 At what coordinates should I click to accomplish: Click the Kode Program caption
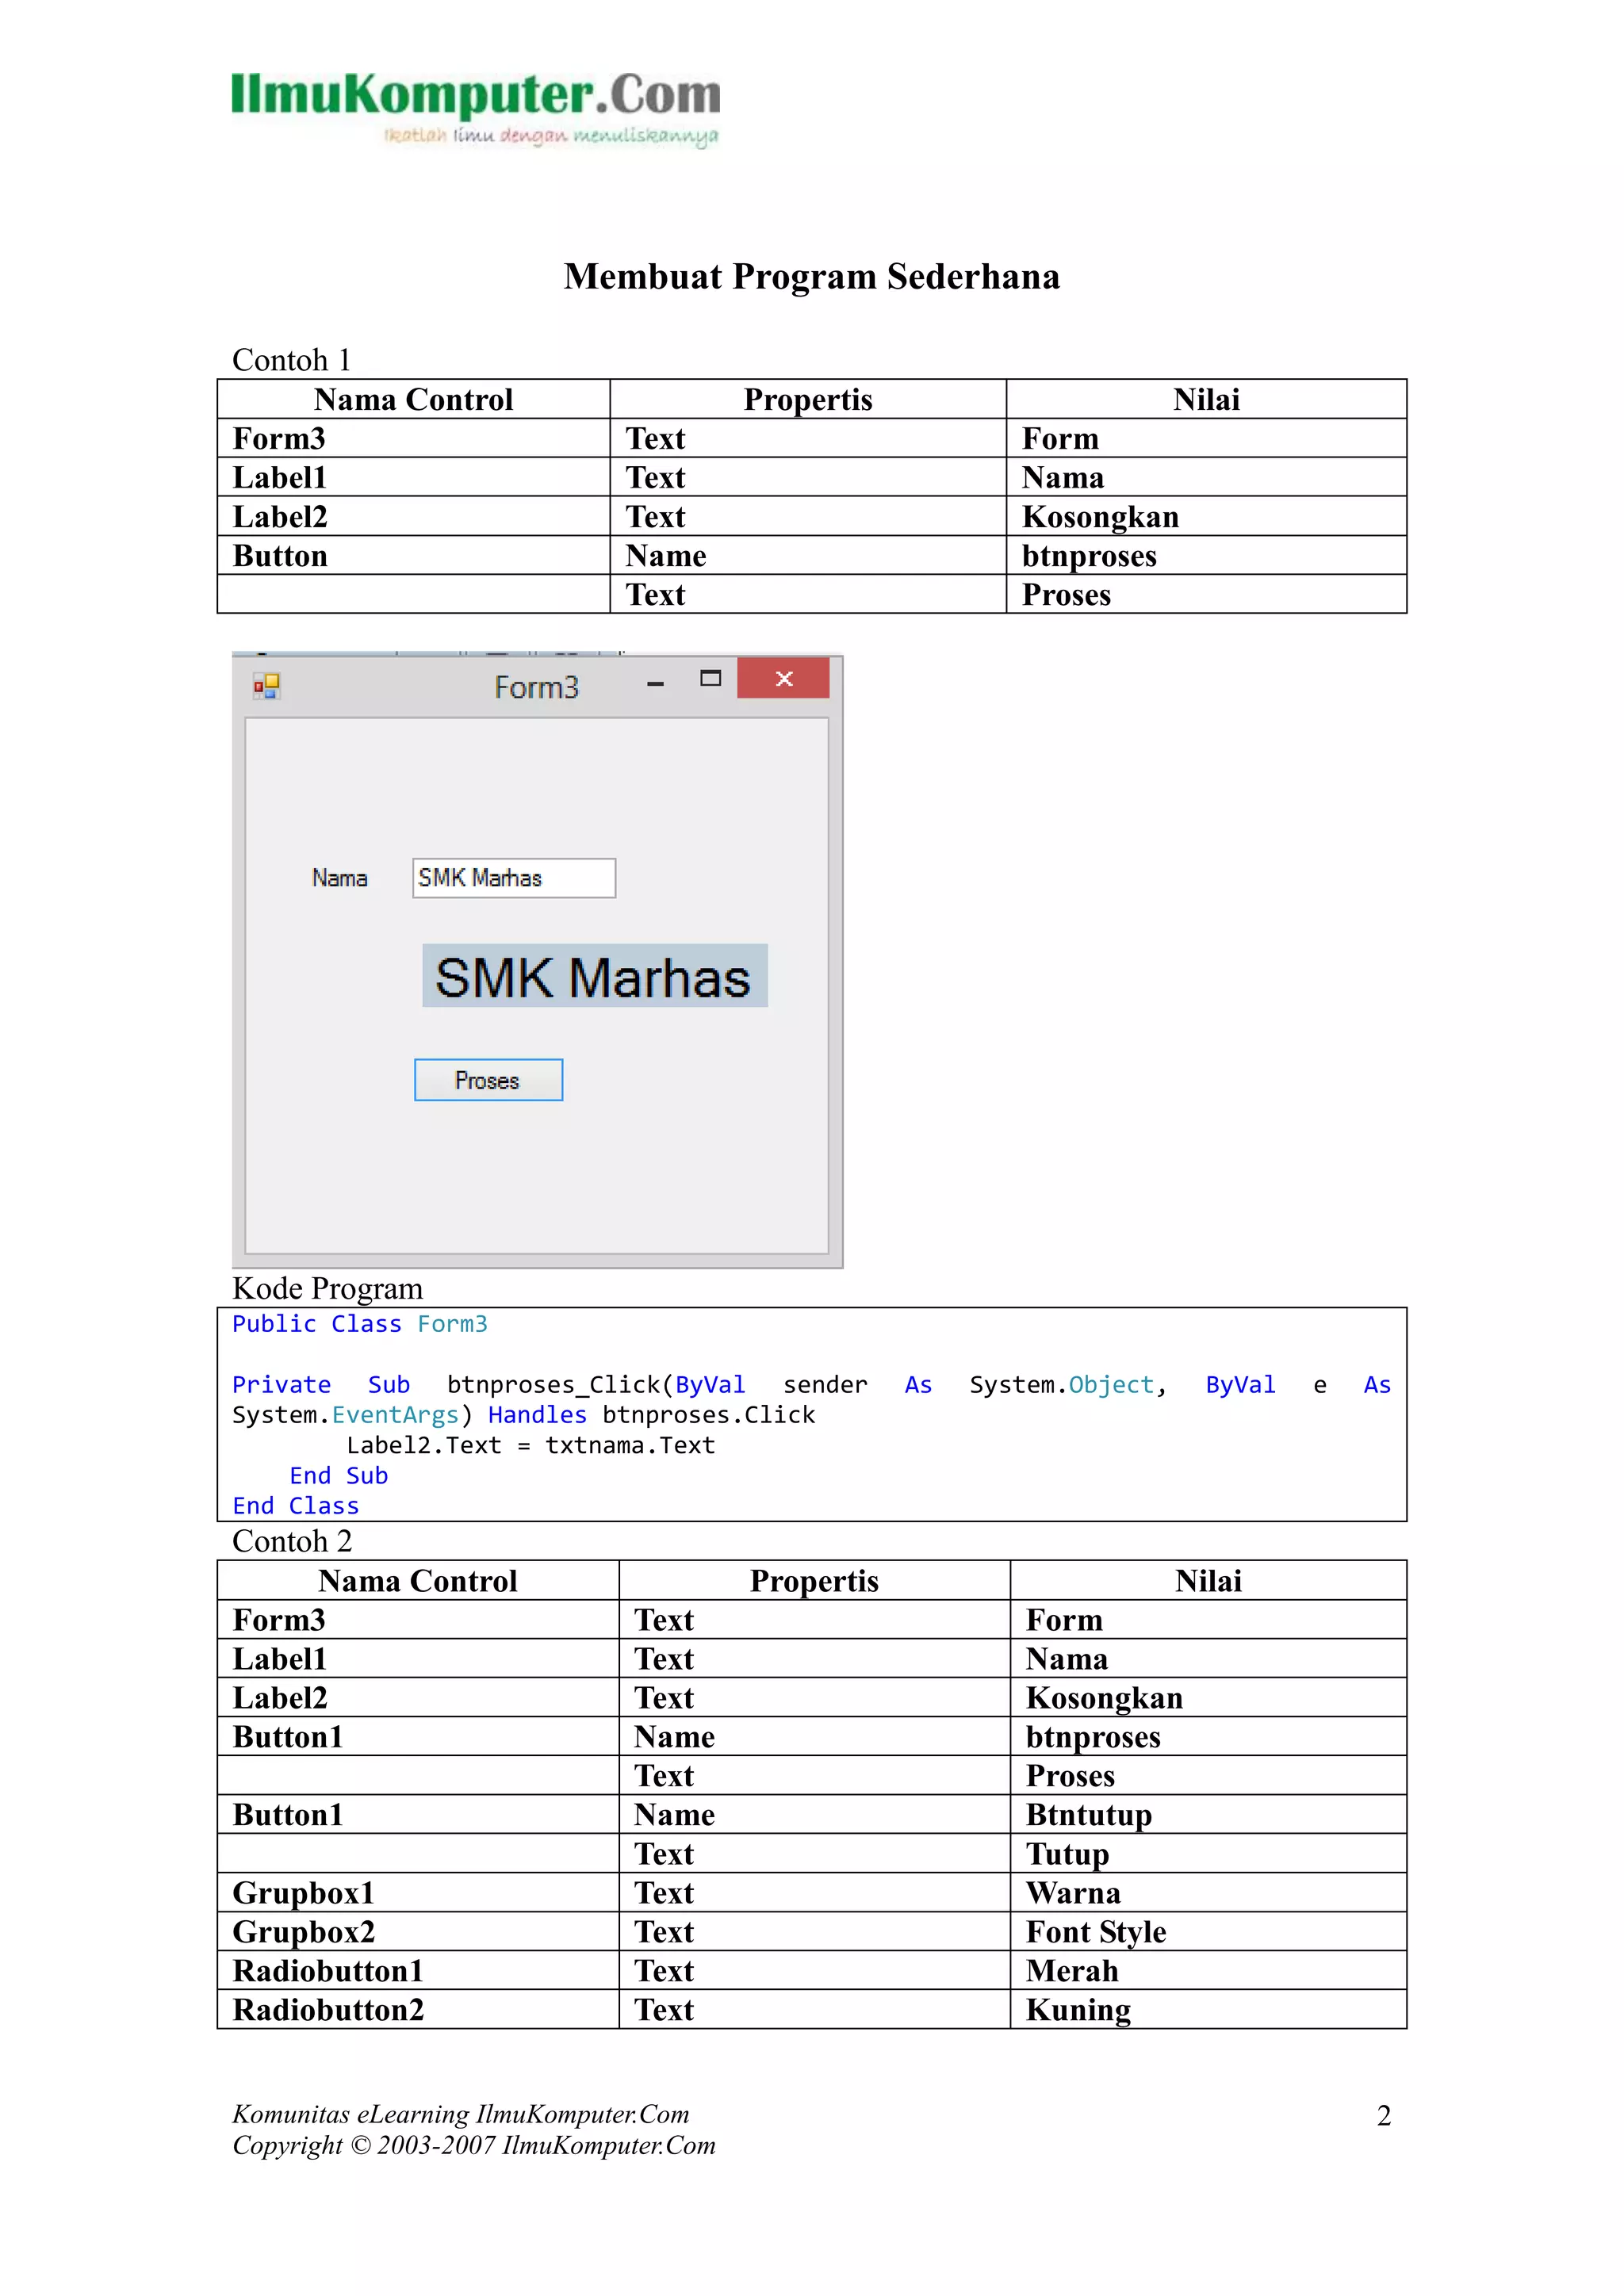(327, 1288)
